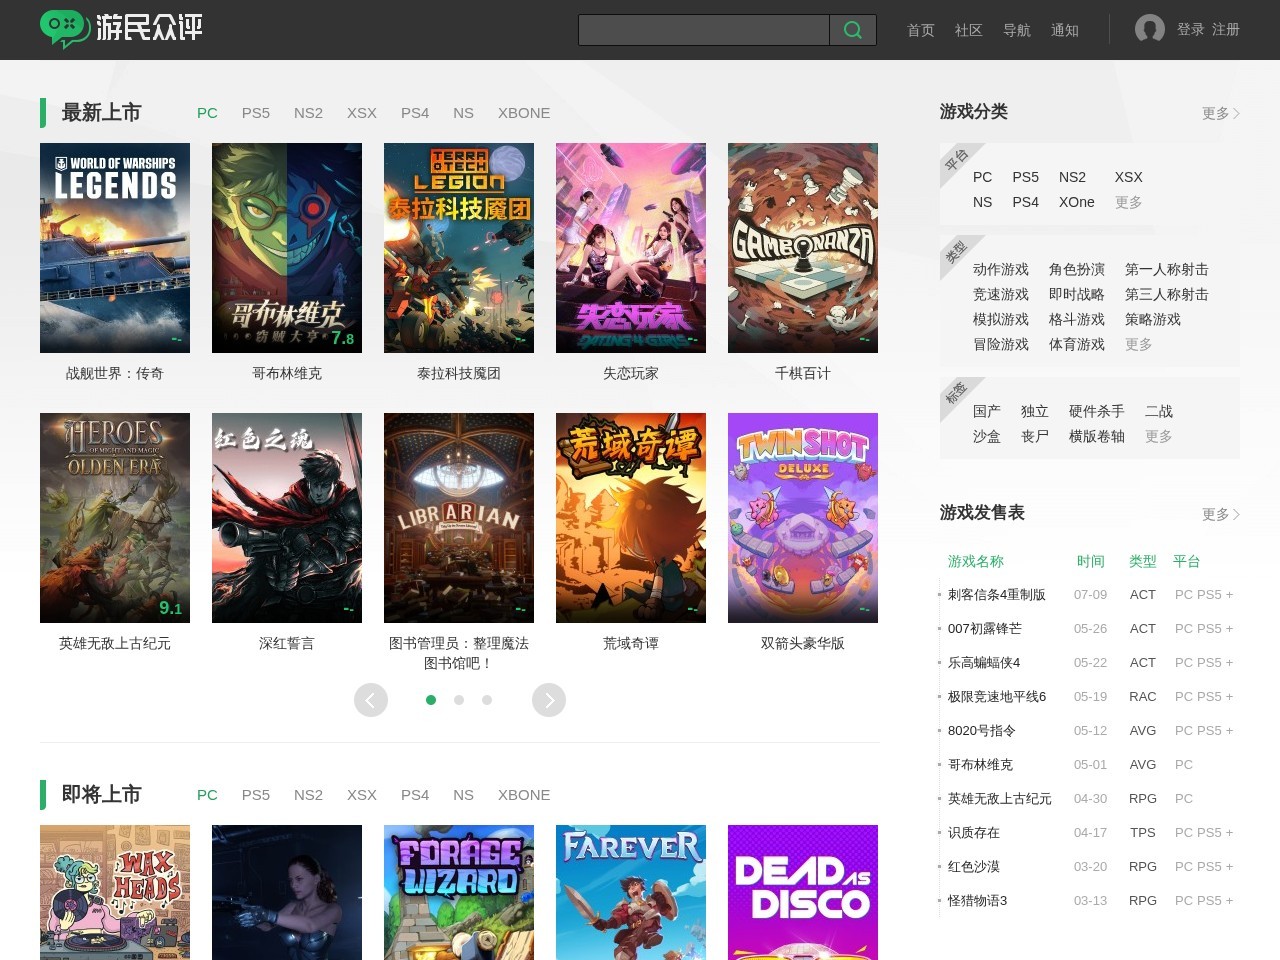Click the 登录 login link
1280x960 pixels.
coord(1191,29)
